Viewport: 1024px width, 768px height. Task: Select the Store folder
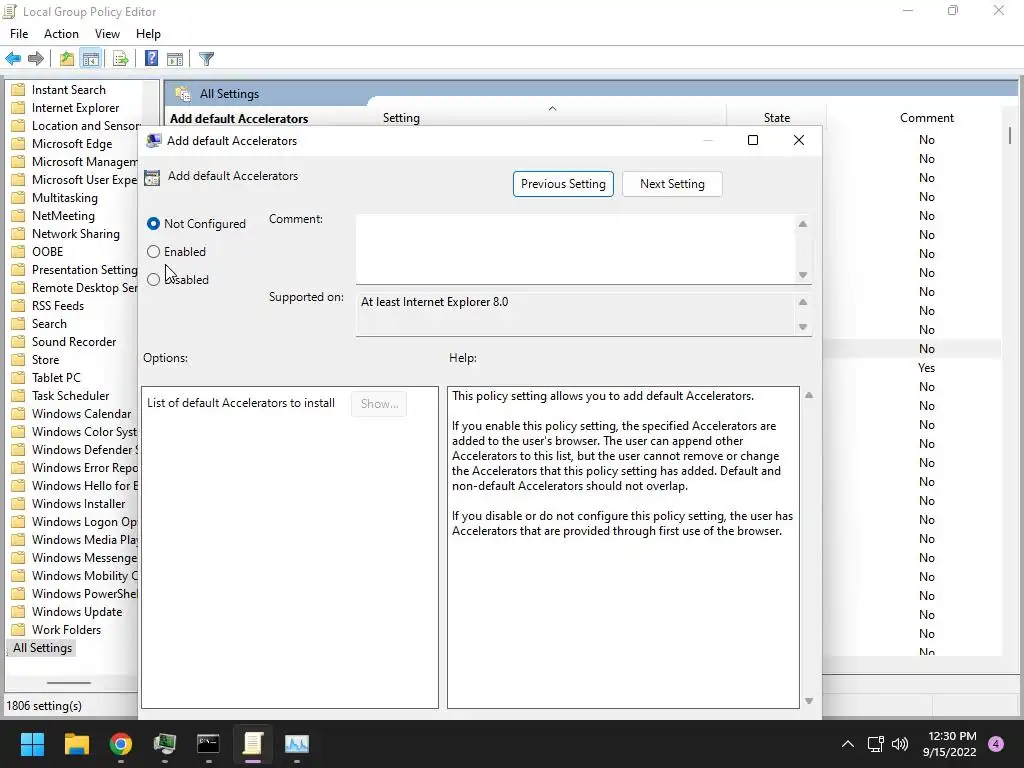pos(45,360)
